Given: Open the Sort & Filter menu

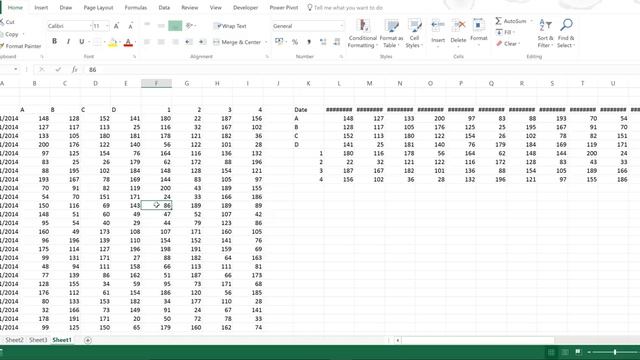Looking at the screenshot, I should coord(545,33).
